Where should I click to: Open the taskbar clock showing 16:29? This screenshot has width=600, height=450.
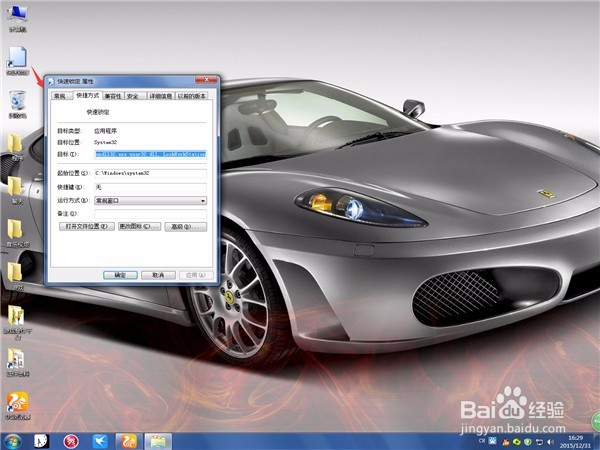576,442
